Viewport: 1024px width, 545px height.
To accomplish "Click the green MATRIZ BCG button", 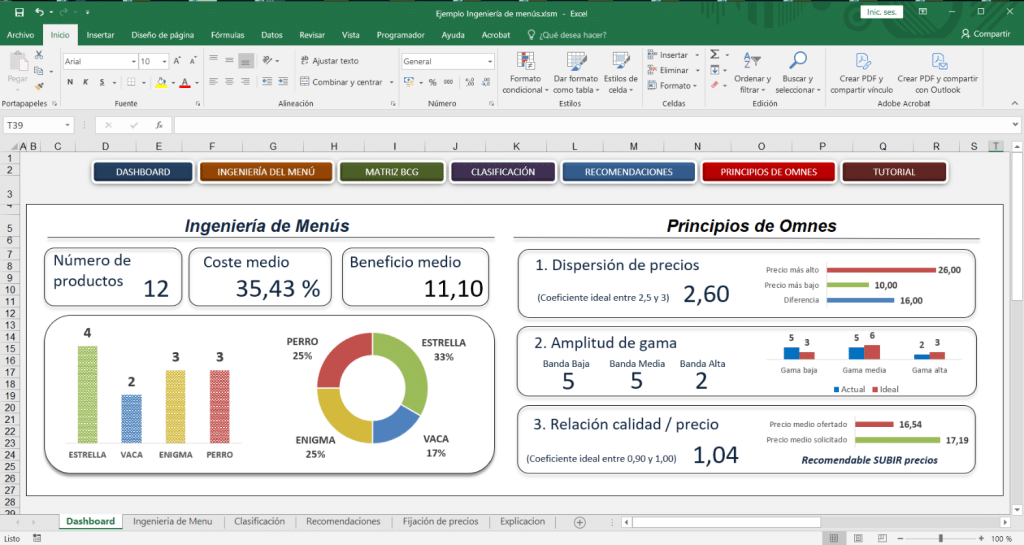I will pos(392,172).
